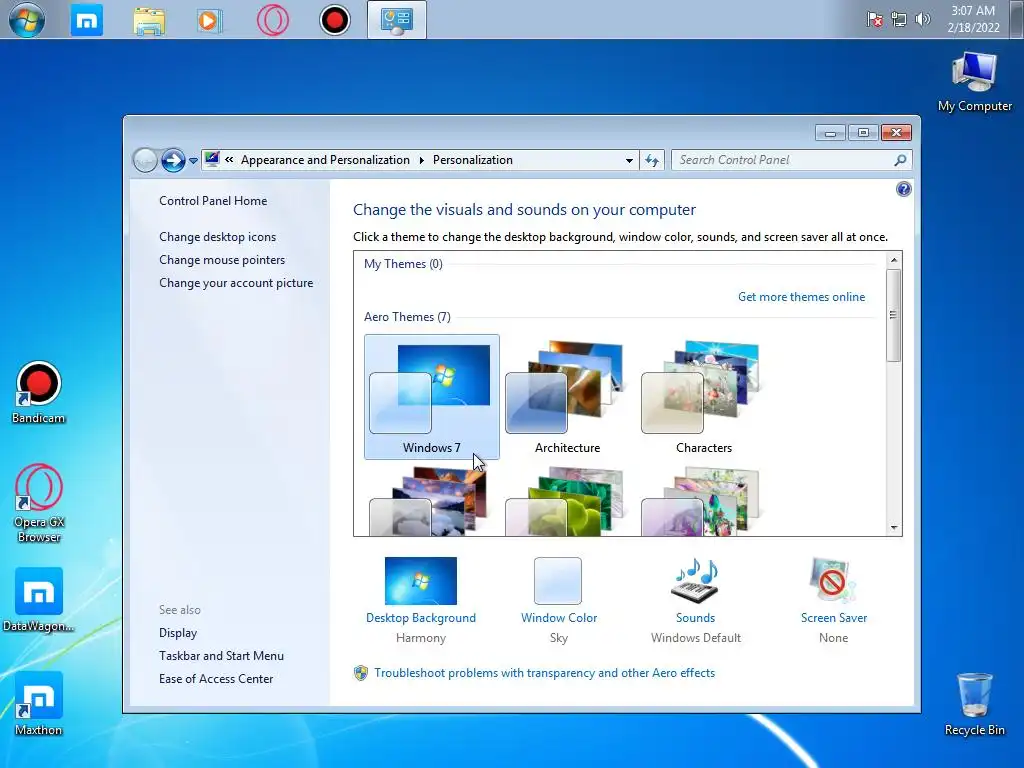Image resolution: width=1024 pixels, height=768 pixels.
Task: Select the green leaves theme in second row
Action: [566, 501]
